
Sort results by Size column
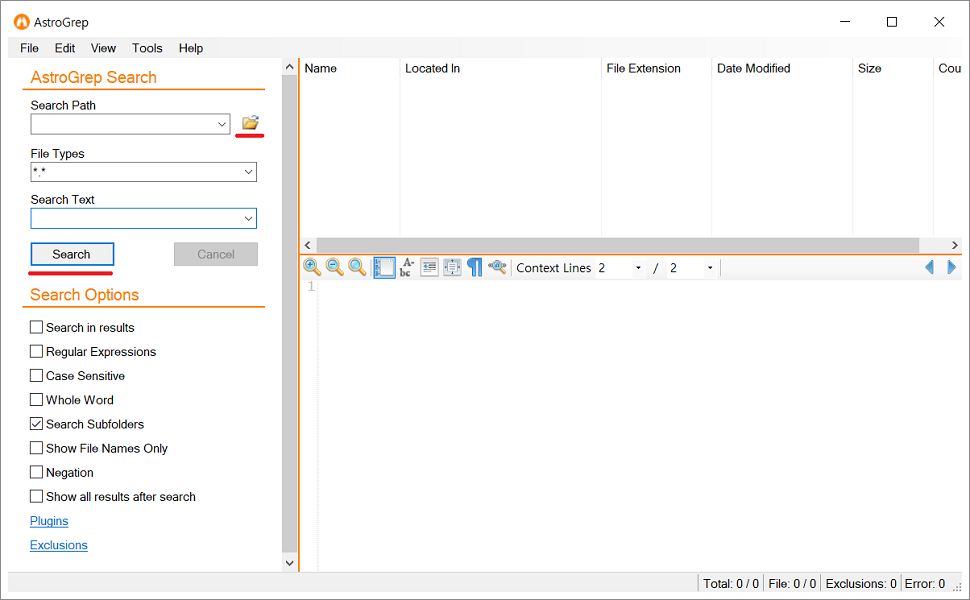pyautogui.click(x=893, y=69)
